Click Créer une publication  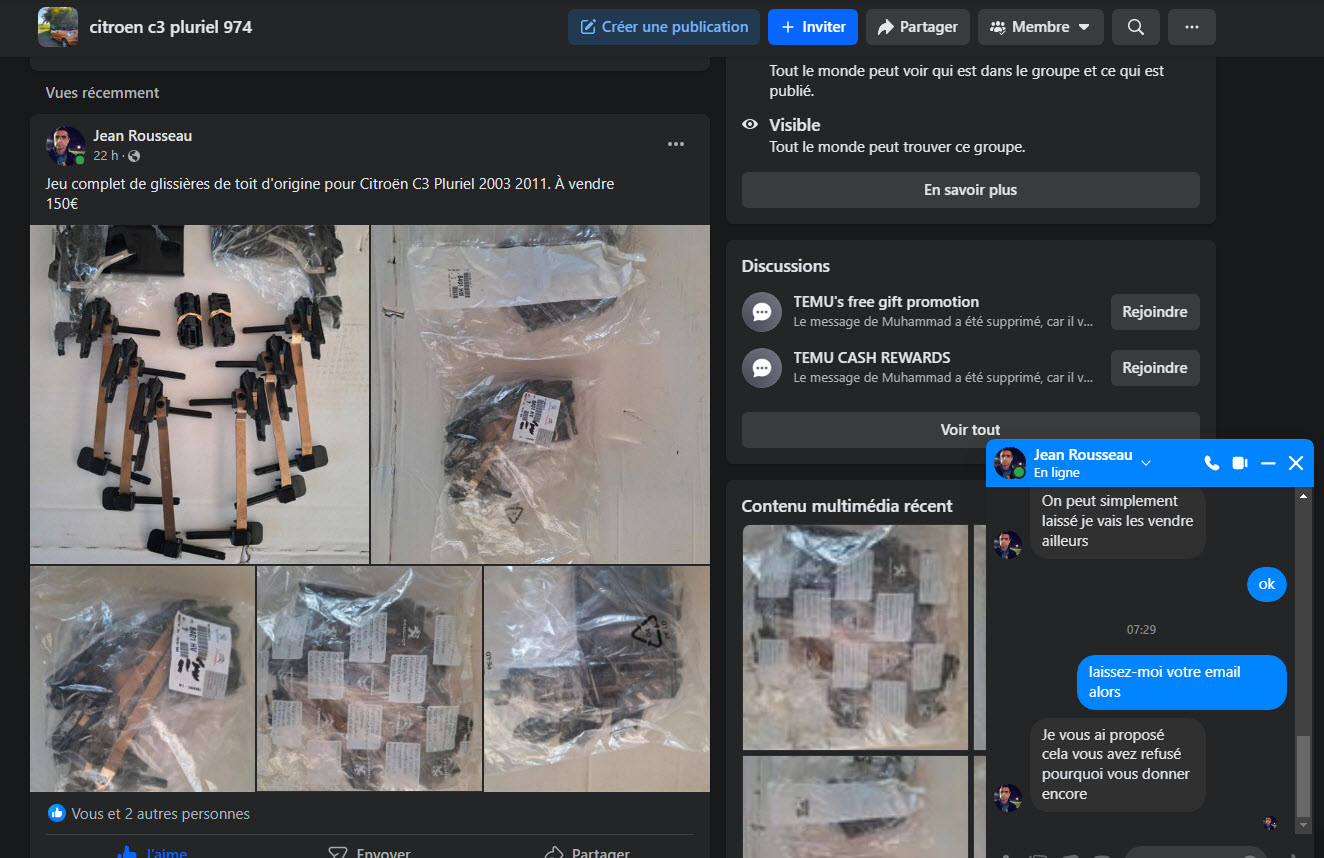point(663,27)
